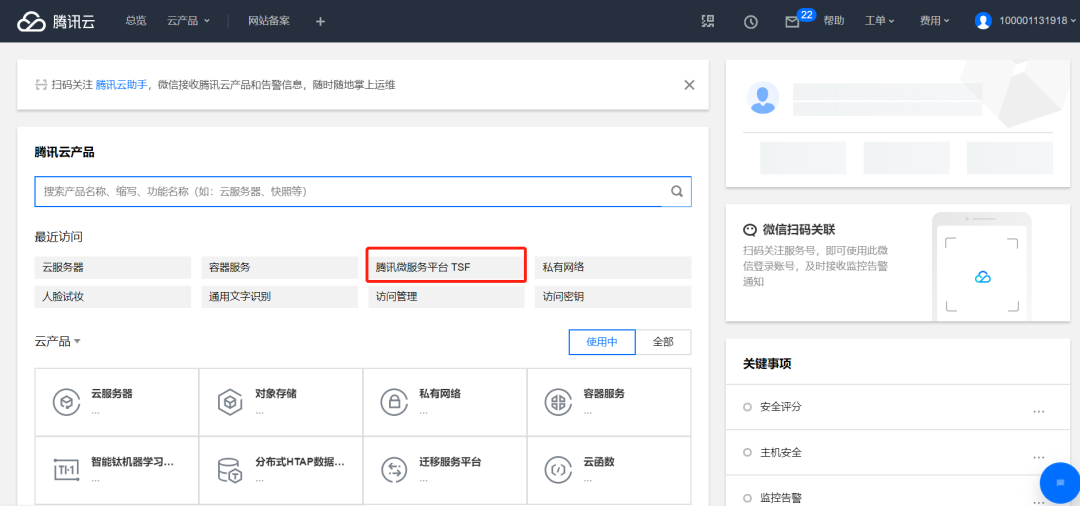
Task: Click the 对象存储 product icon
Action: (230, 401)
